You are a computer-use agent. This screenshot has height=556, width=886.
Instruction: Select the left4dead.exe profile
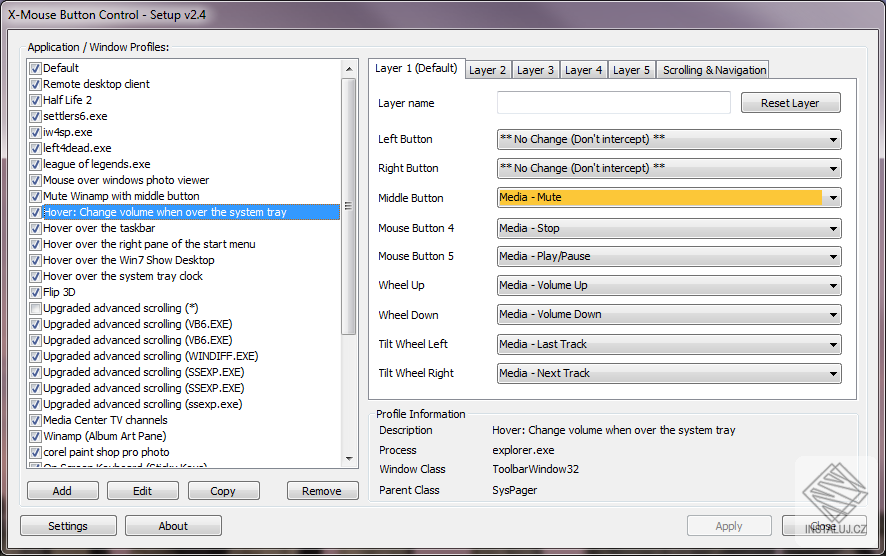(77, 148)
